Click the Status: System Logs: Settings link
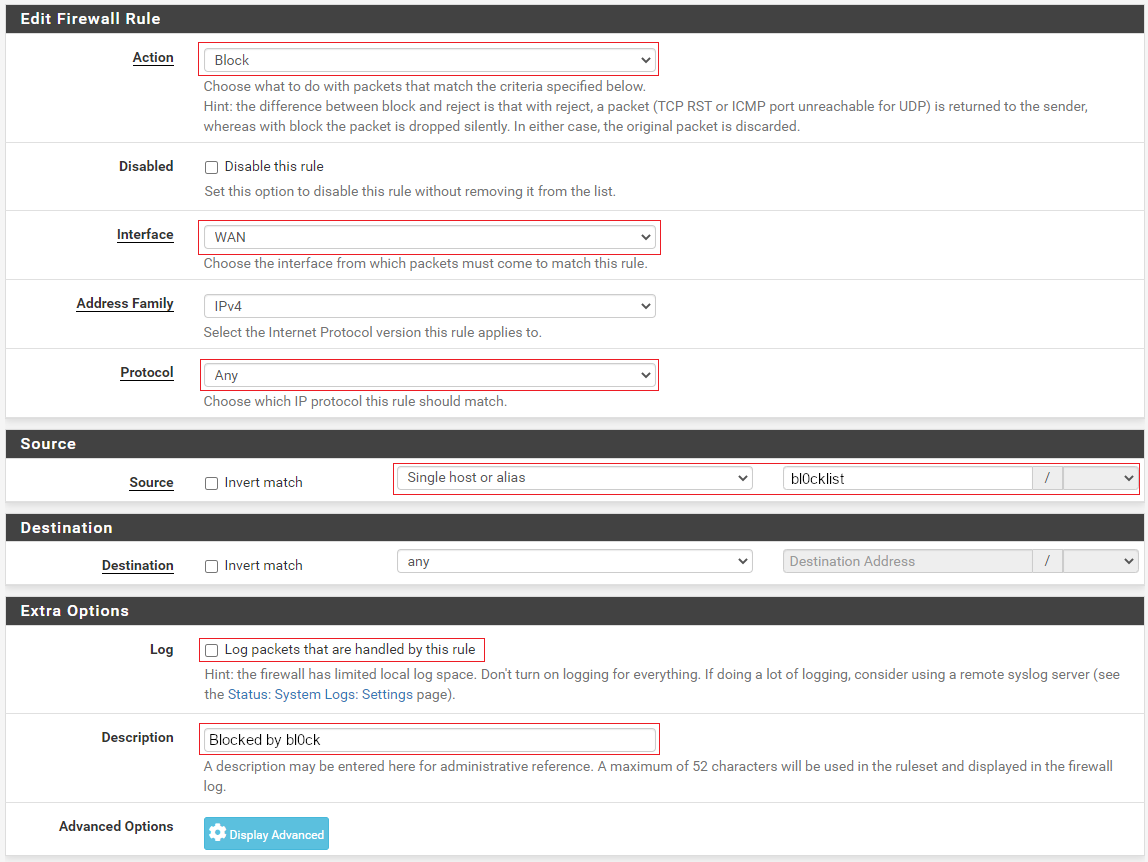Image resolution: width=1148 pixels, height=862 pixels. (x=320, y=694)
